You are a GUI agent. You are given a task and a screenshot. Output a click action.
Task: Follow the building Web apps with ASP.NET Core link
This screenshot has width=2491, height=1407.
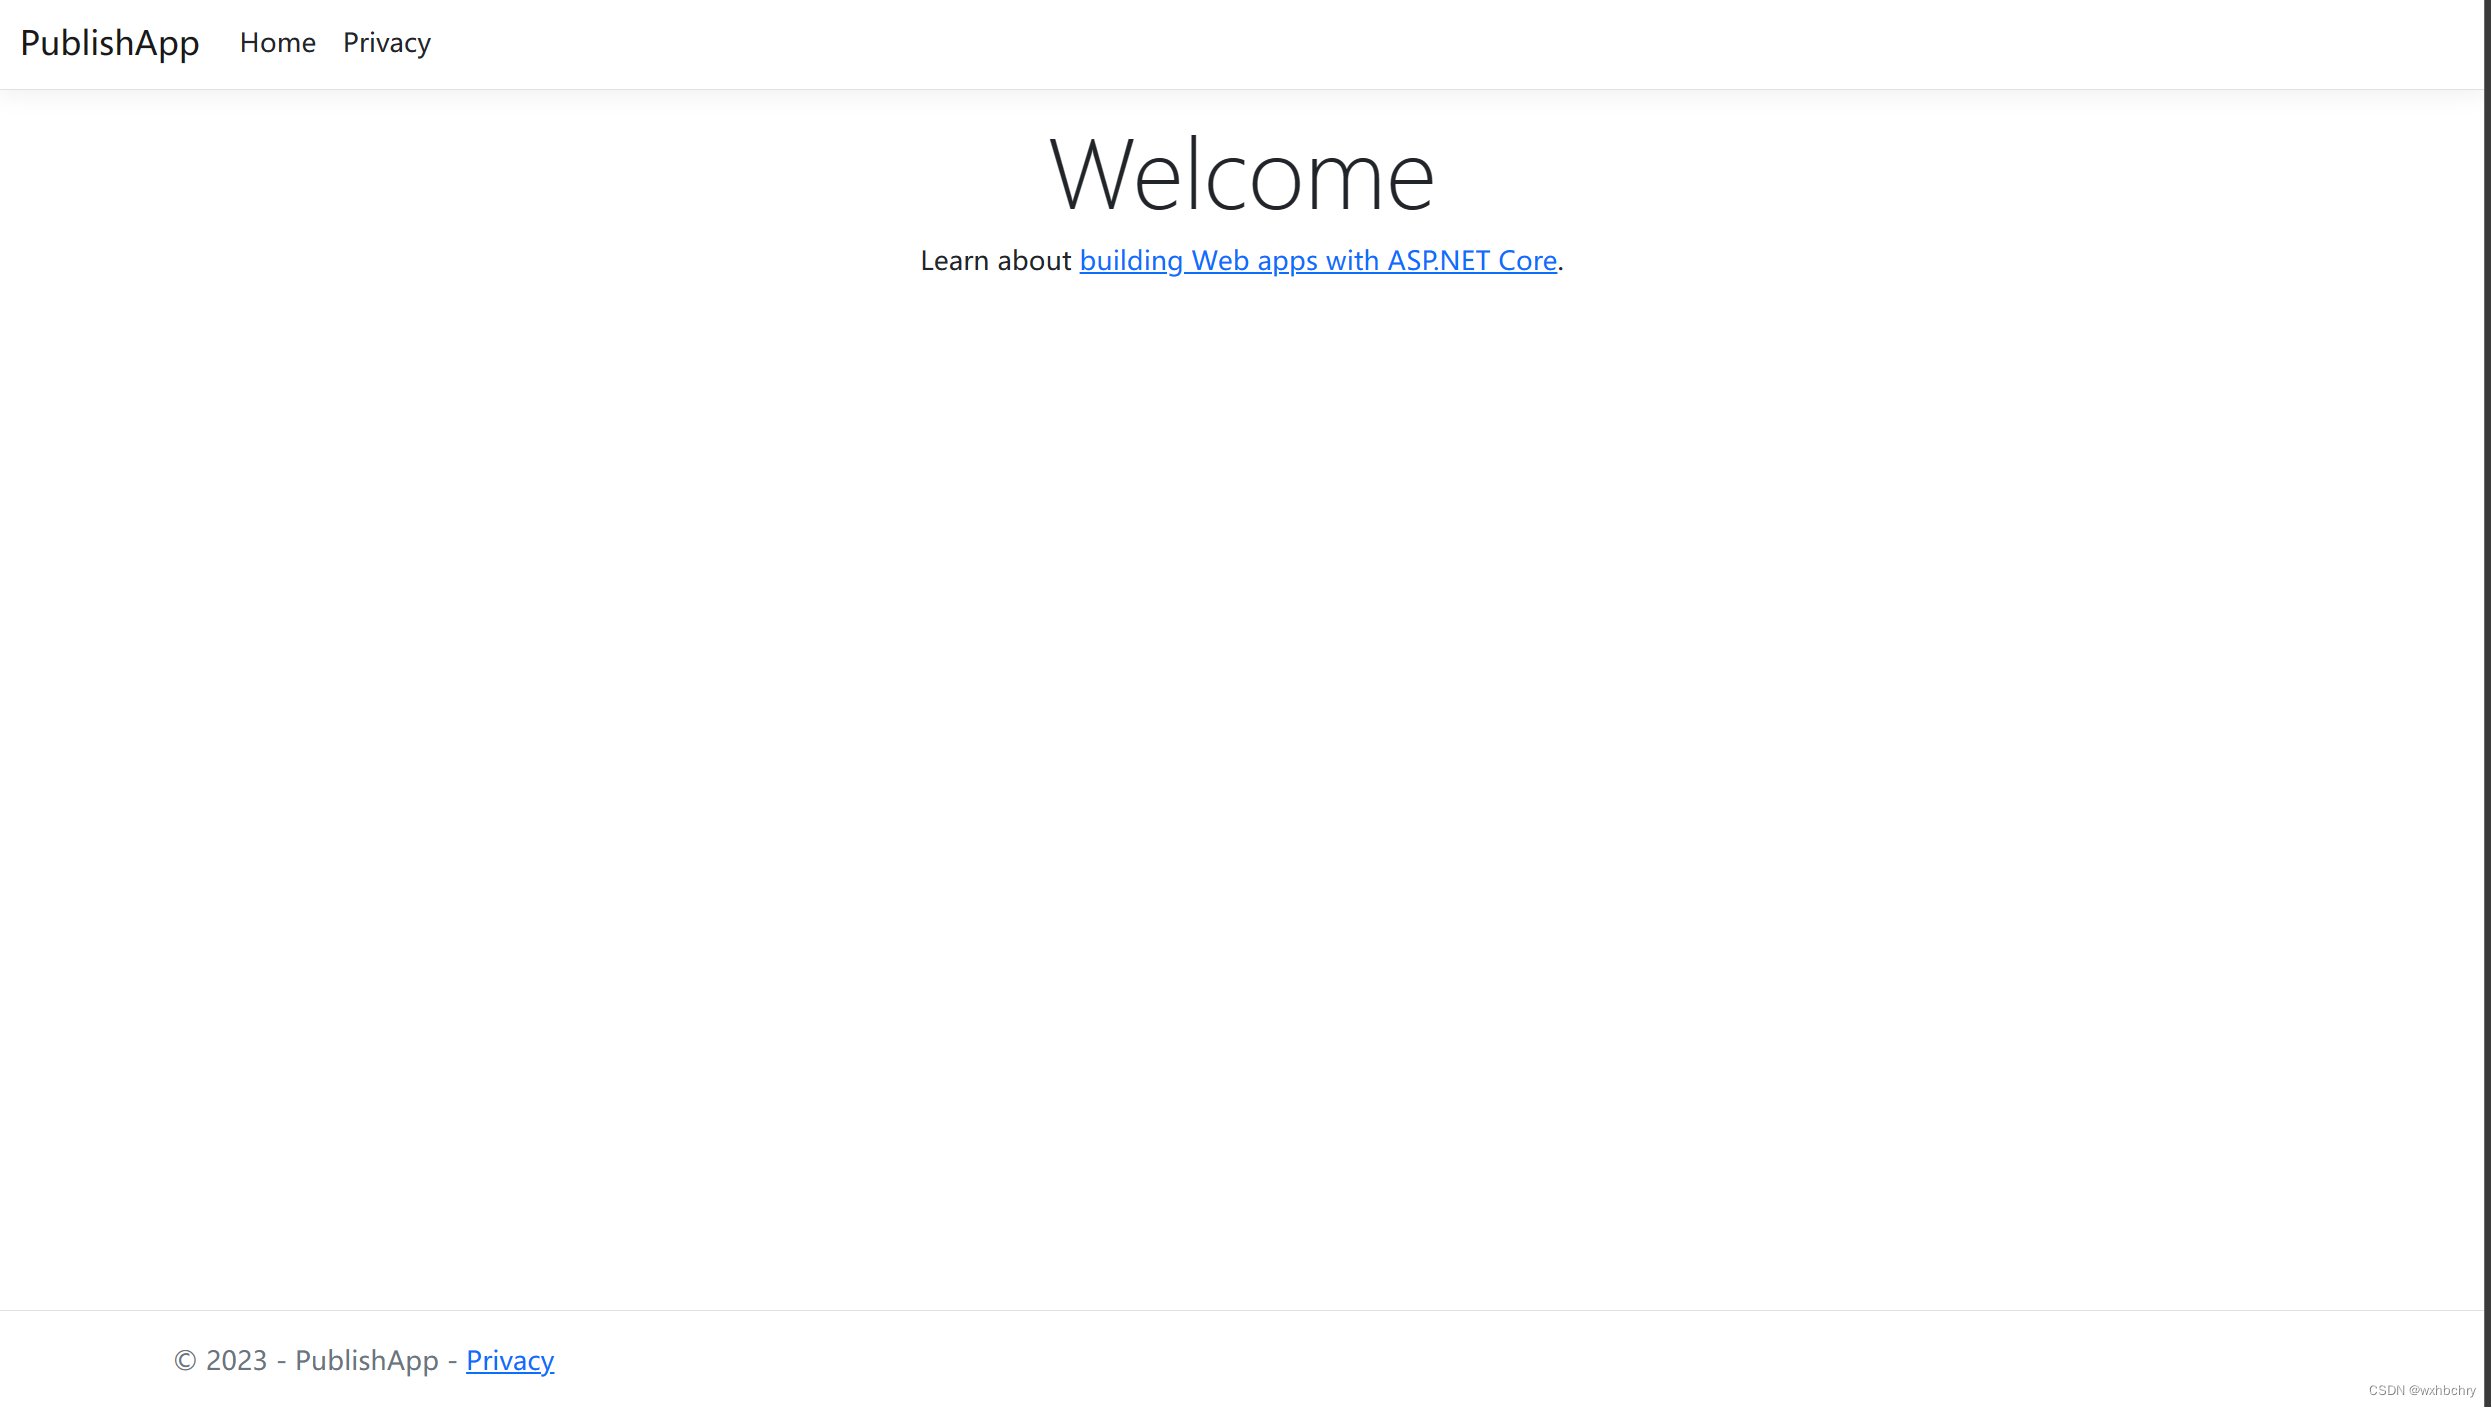[1318, 261]
